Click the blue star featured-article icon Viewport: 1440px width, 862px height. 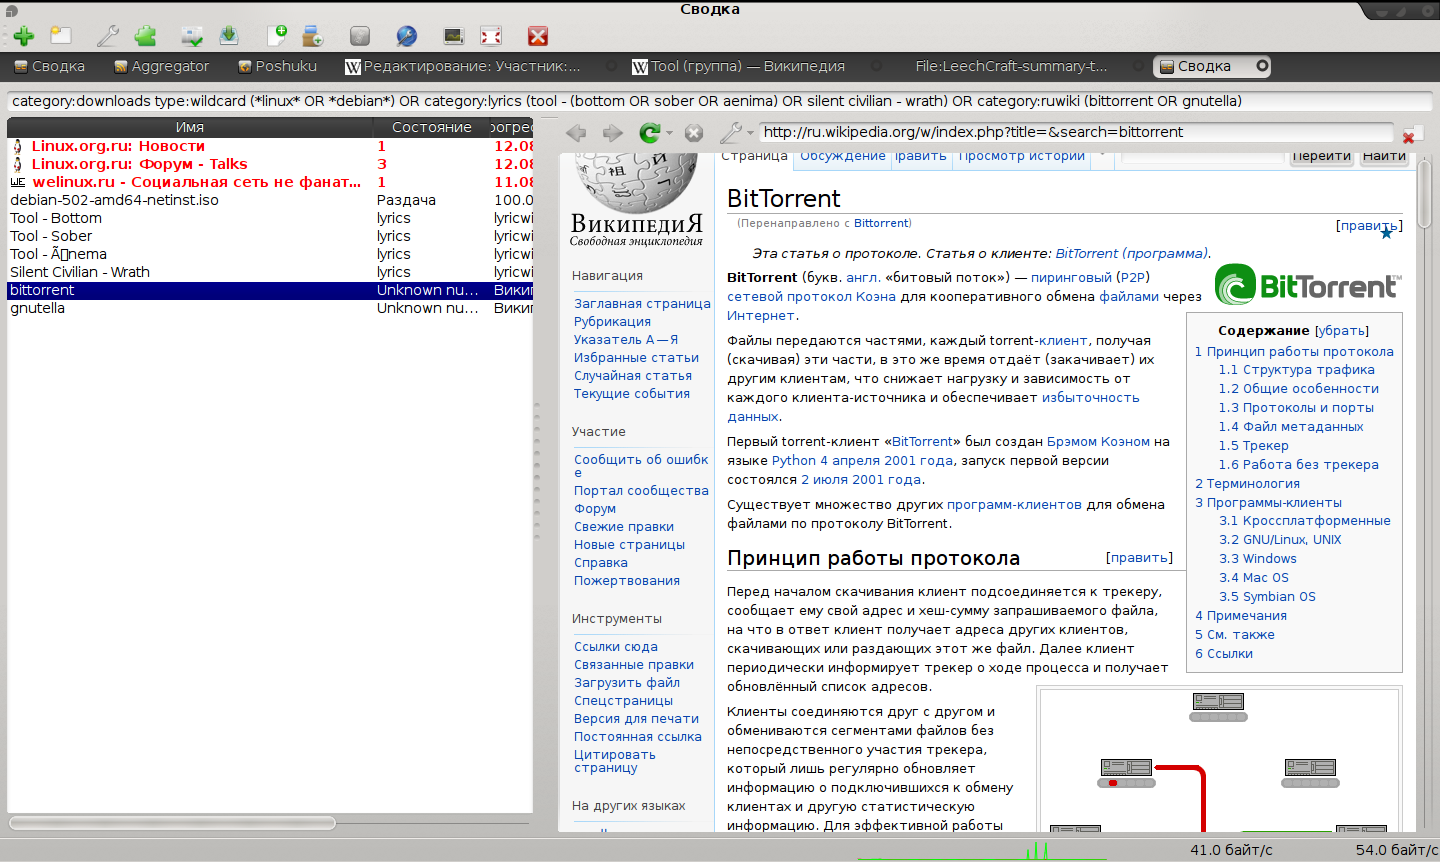(1387, 233)
